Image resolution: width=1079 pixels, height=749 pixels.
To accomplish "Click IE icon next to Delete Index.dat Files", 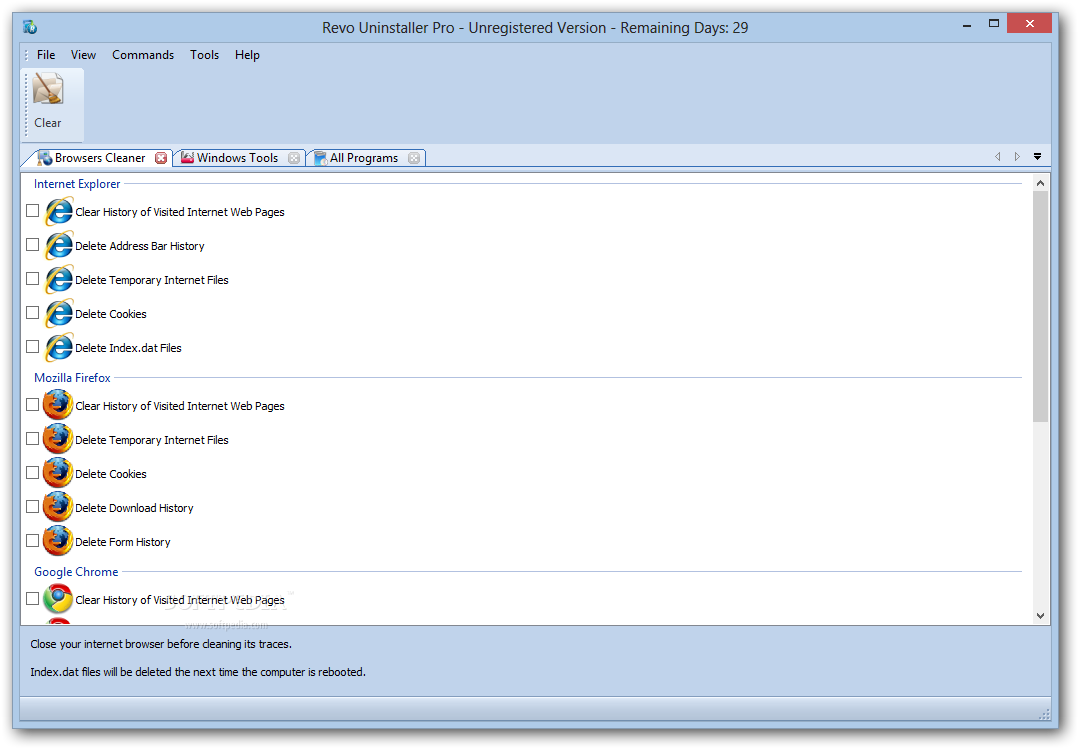I will coord(59,348).
